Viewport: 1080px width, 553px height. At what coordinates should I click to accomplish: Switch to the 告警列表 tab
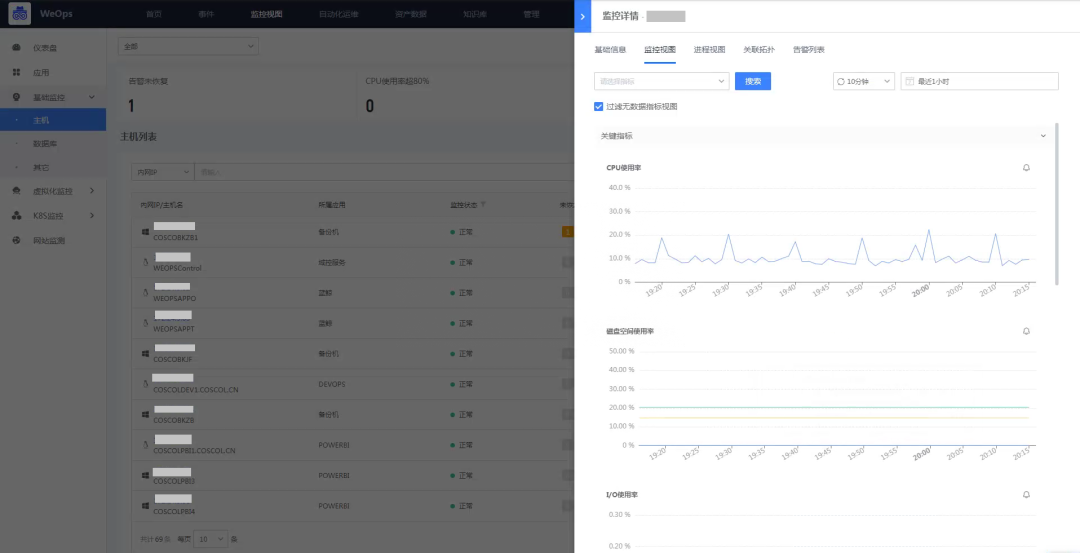(x=809, y=50)
